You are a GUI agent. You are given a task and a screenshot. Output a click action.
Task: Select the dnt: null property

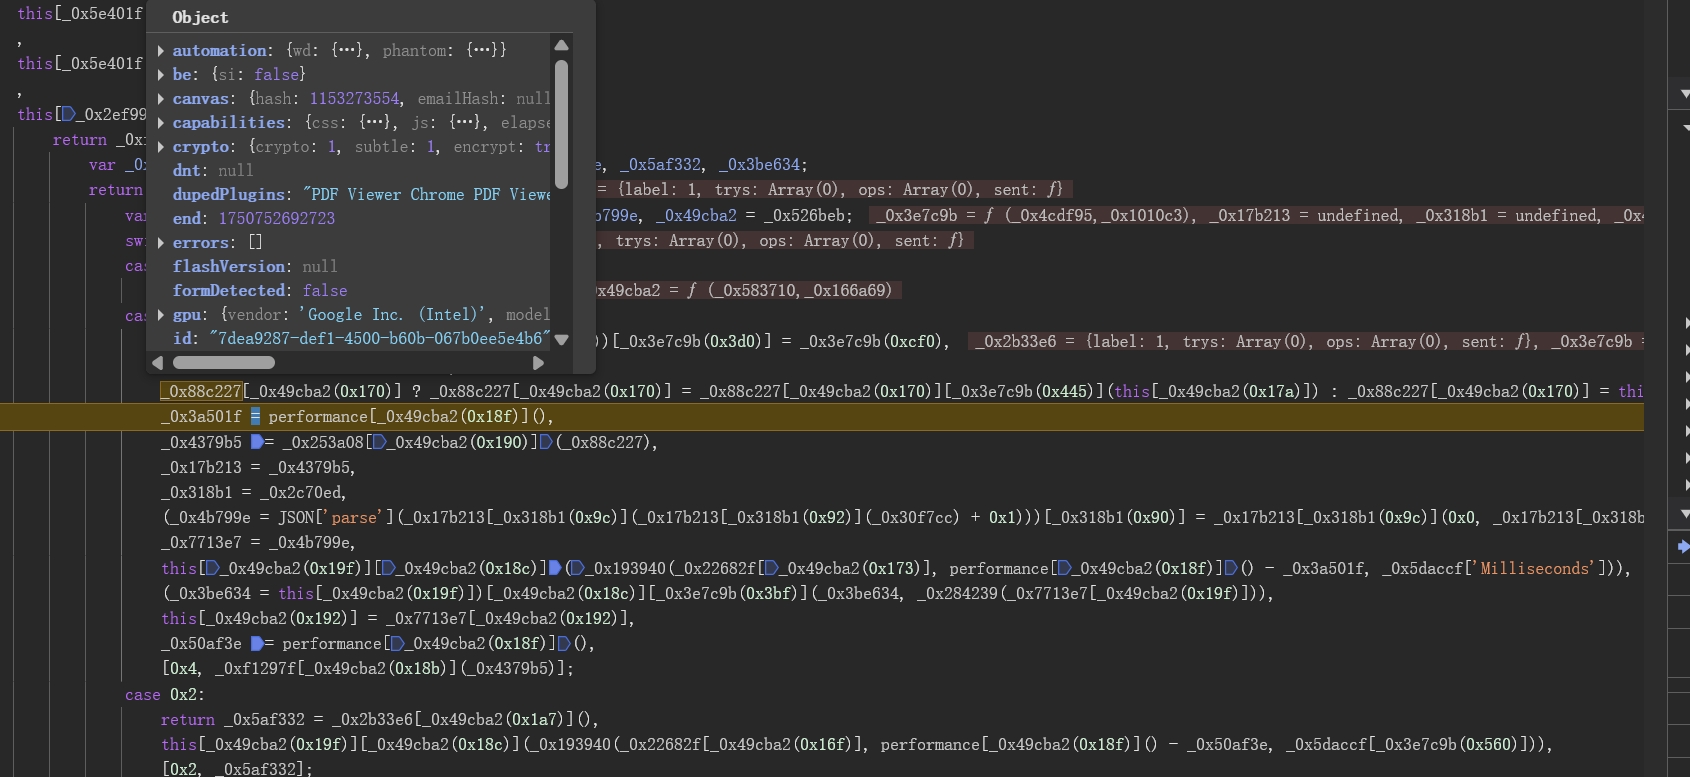[x=213, y=170]
